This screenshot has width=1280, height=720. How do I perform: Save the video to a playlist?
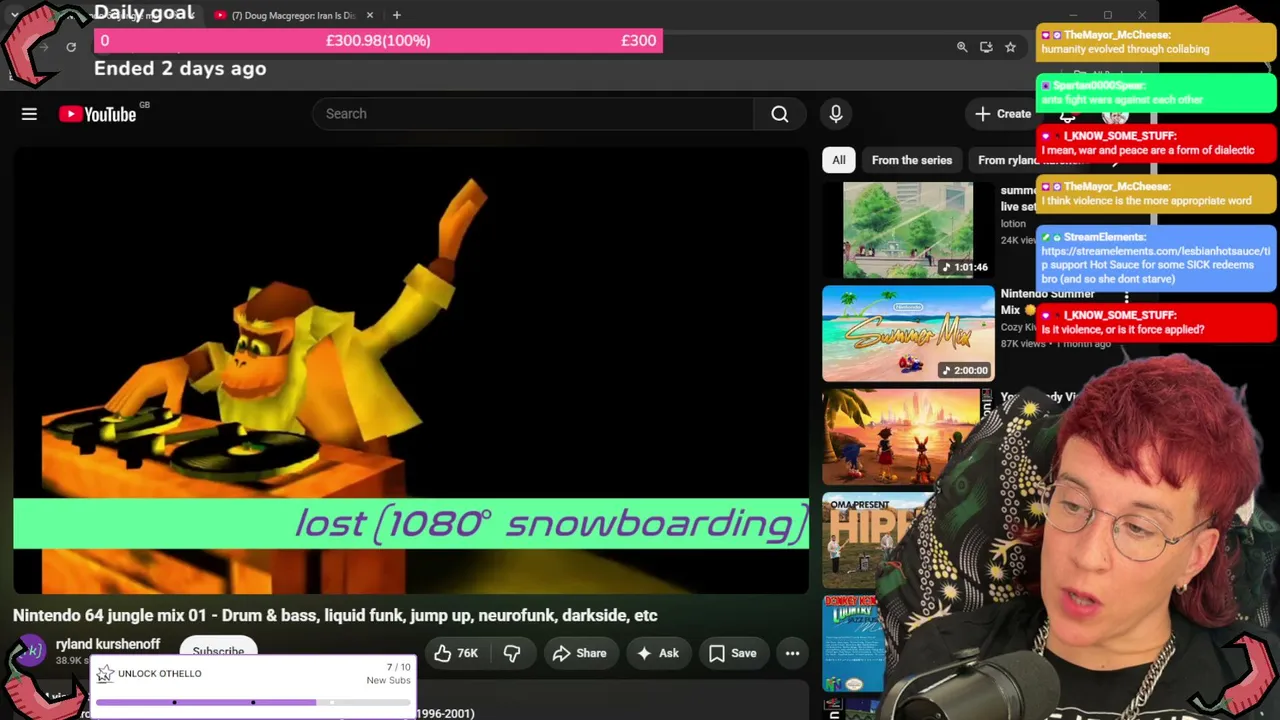(733, 653)
